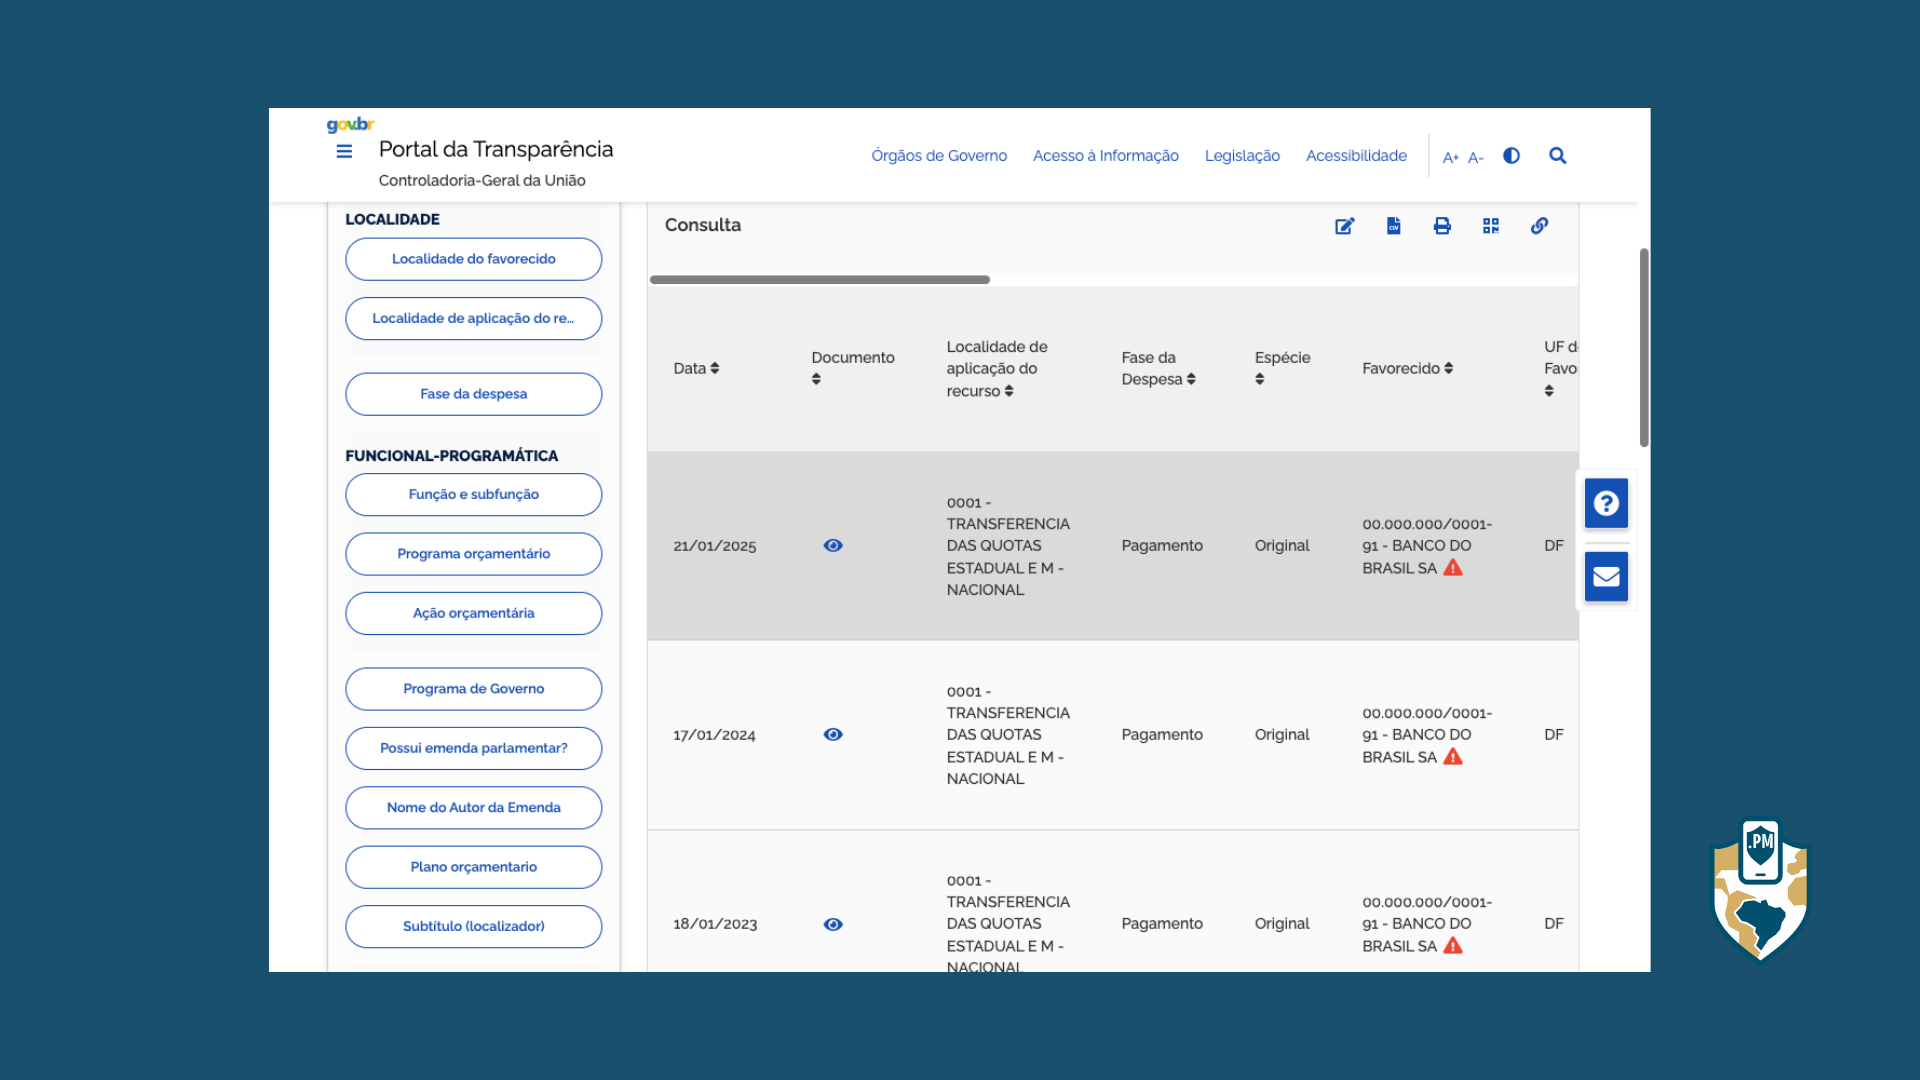Sort table by Data column arrows
The height and width of the screenshot is (1080, 1920).
(715, 369)
